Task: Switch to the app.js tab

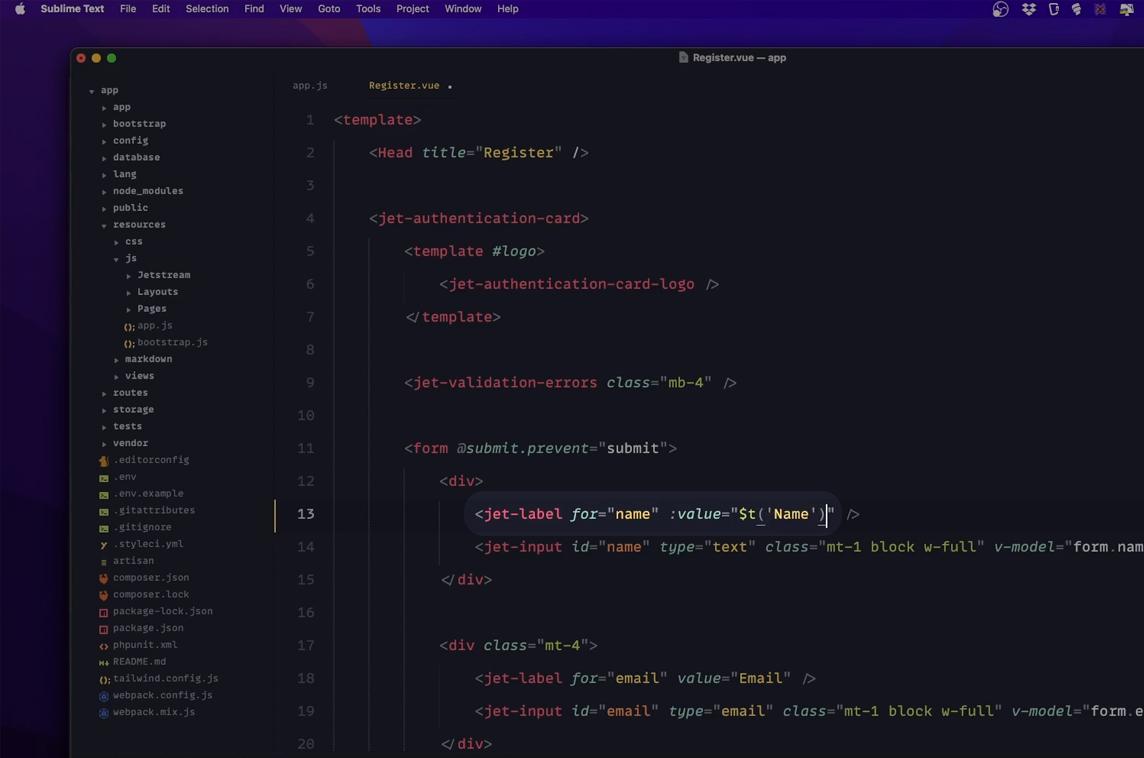Action: [310, 85]
